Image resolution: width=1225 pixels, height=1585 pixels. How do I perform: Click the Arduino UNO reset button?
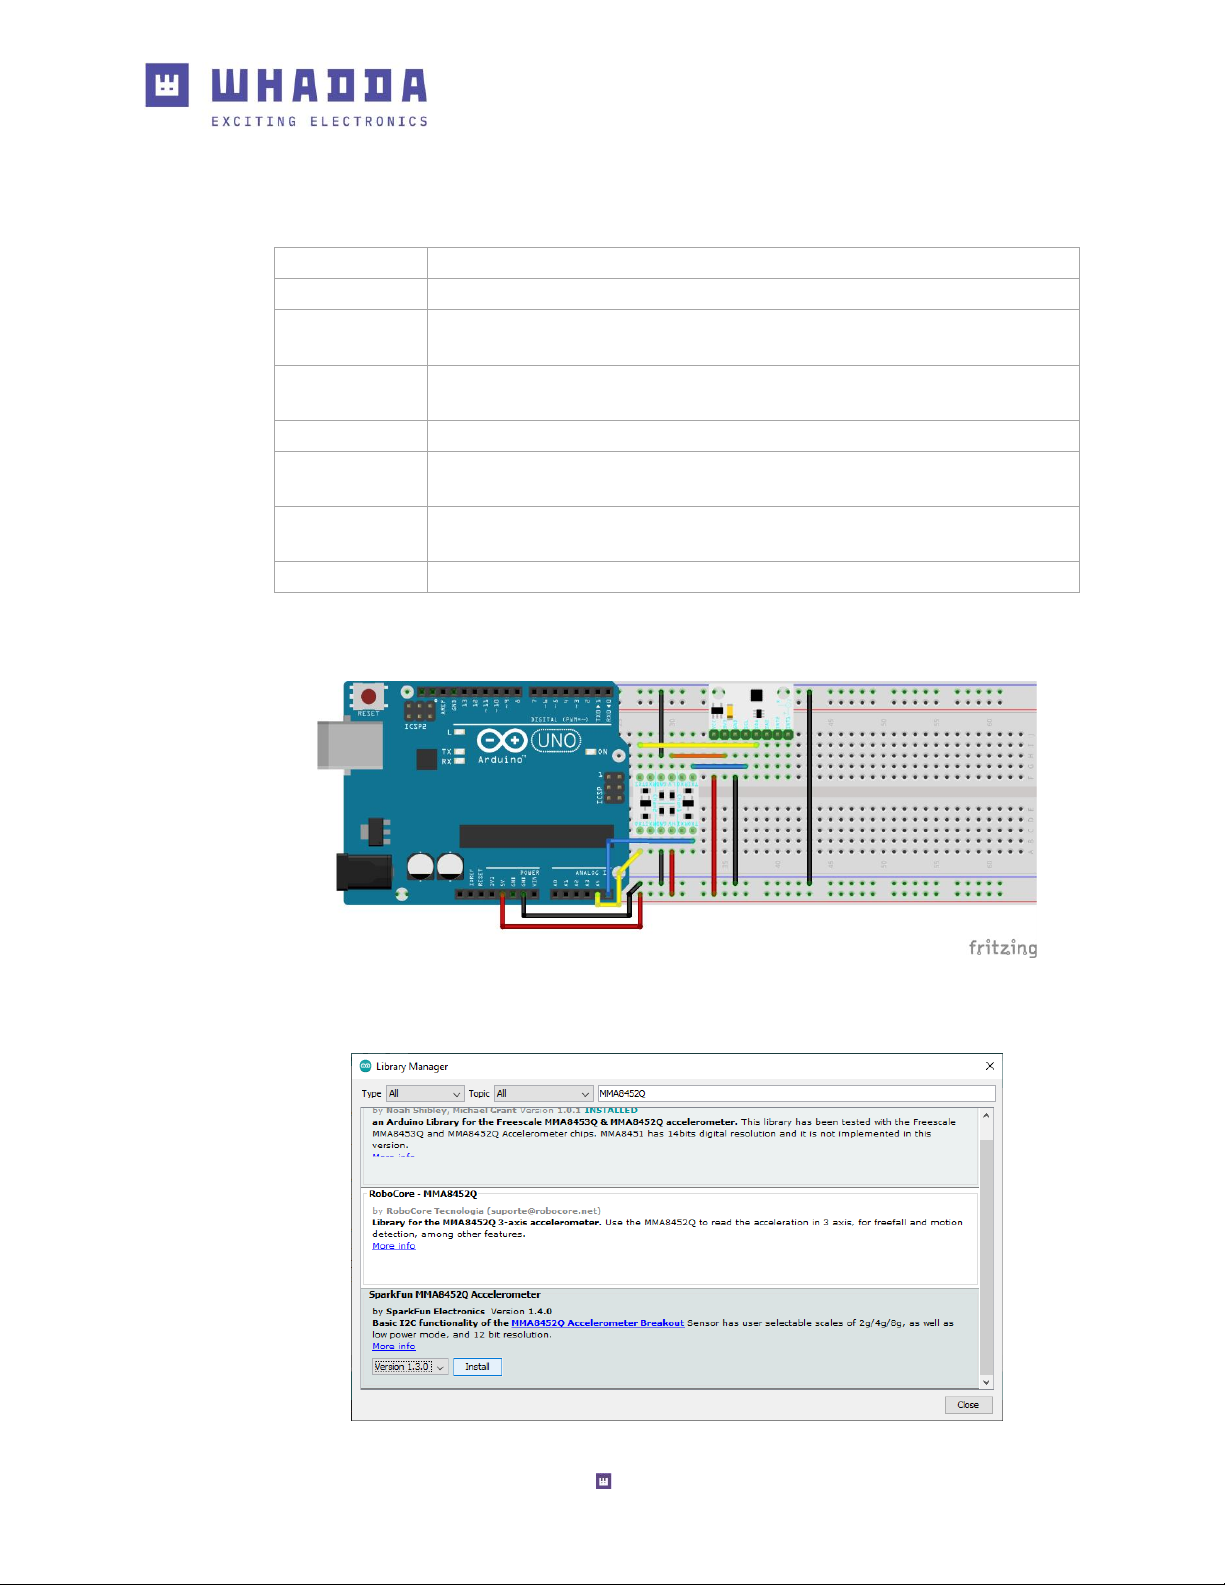pos(368,696)
